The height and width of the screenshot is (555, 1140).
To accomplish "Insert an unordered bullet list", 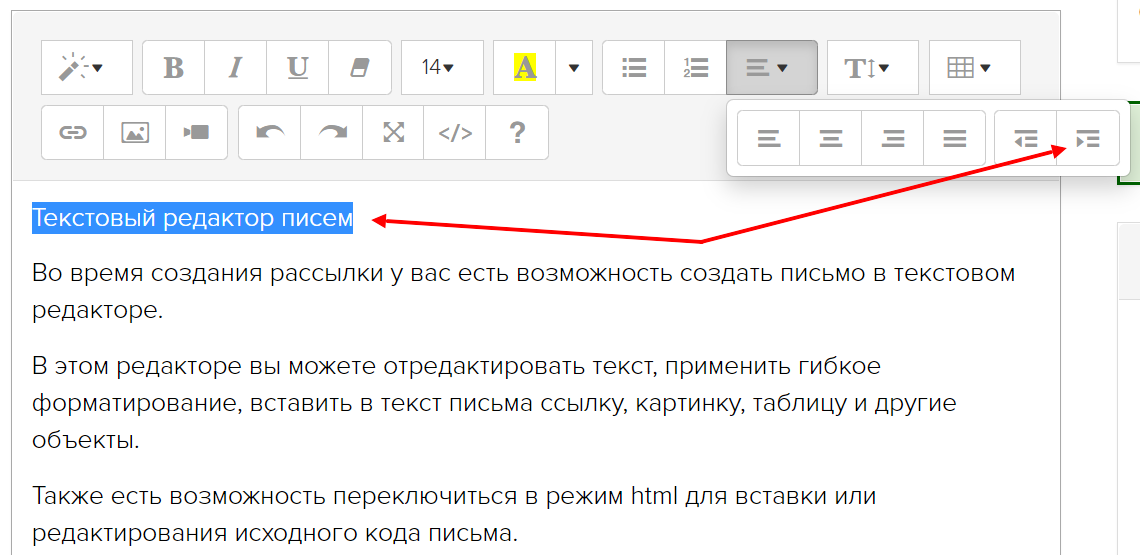I will 634,68.
